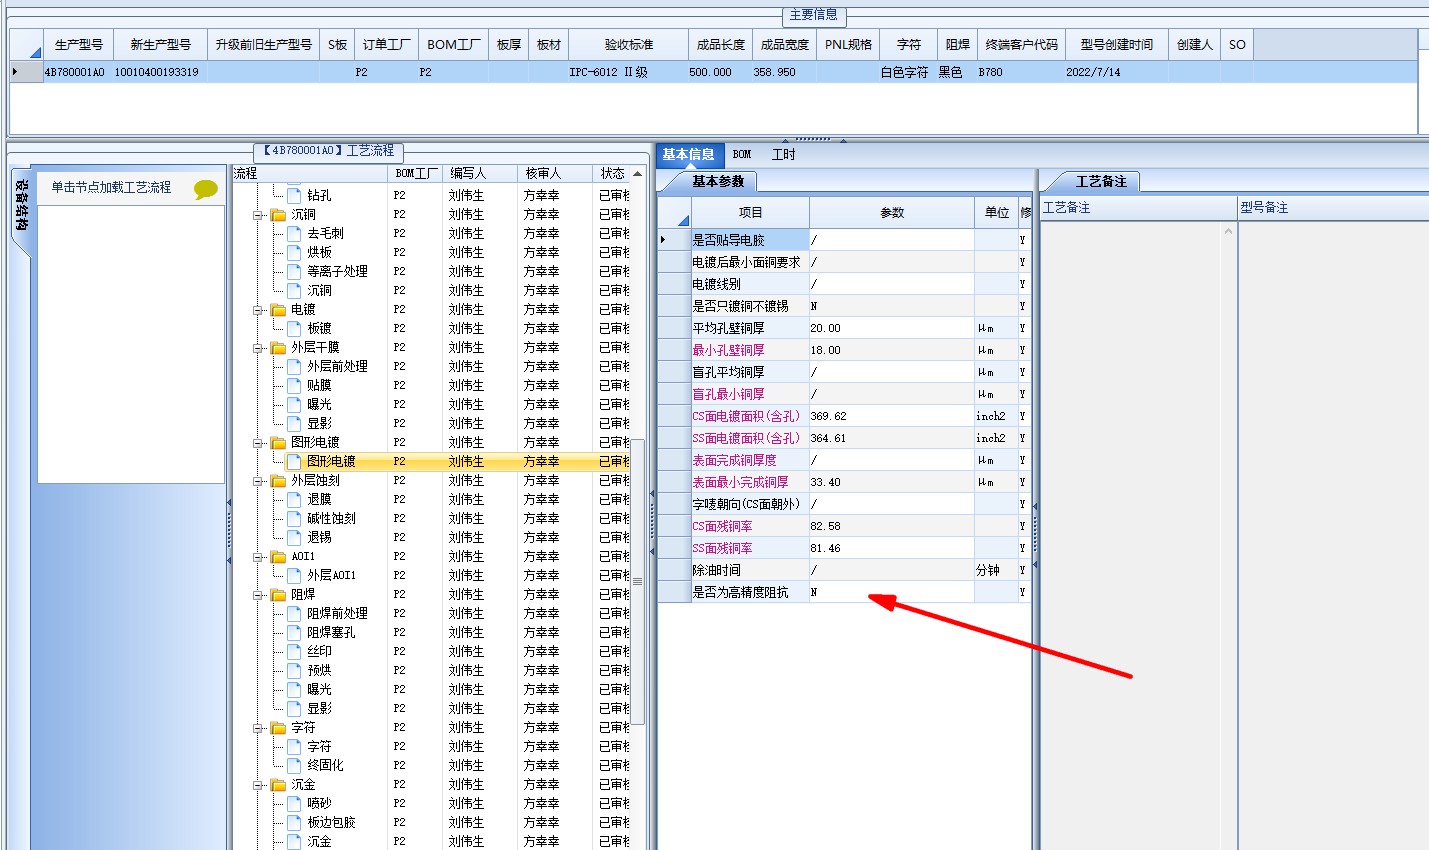Screen dimensions: 1429x850
Task: Click the 最小孔壁铜厚 item label
Action: pyautogui.click(x=728, y=350)
